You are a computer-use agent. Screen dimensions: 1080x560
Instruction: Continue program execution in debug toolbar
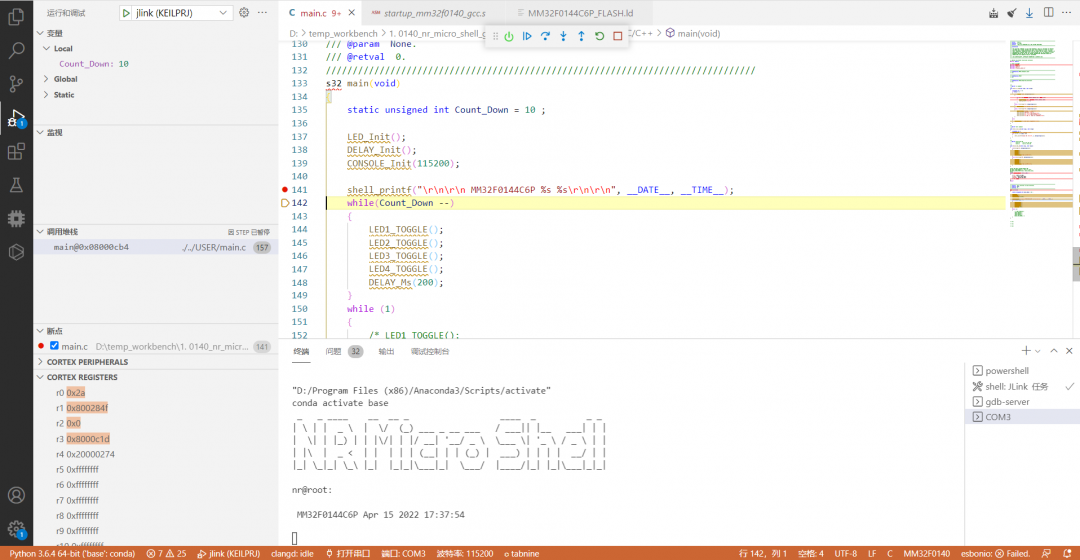[x=527, y=37]
